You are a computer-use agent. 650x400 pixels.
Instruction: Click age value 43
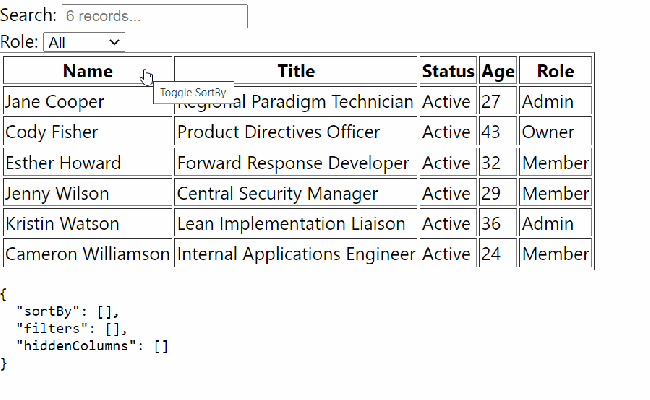tap(498, 132)
